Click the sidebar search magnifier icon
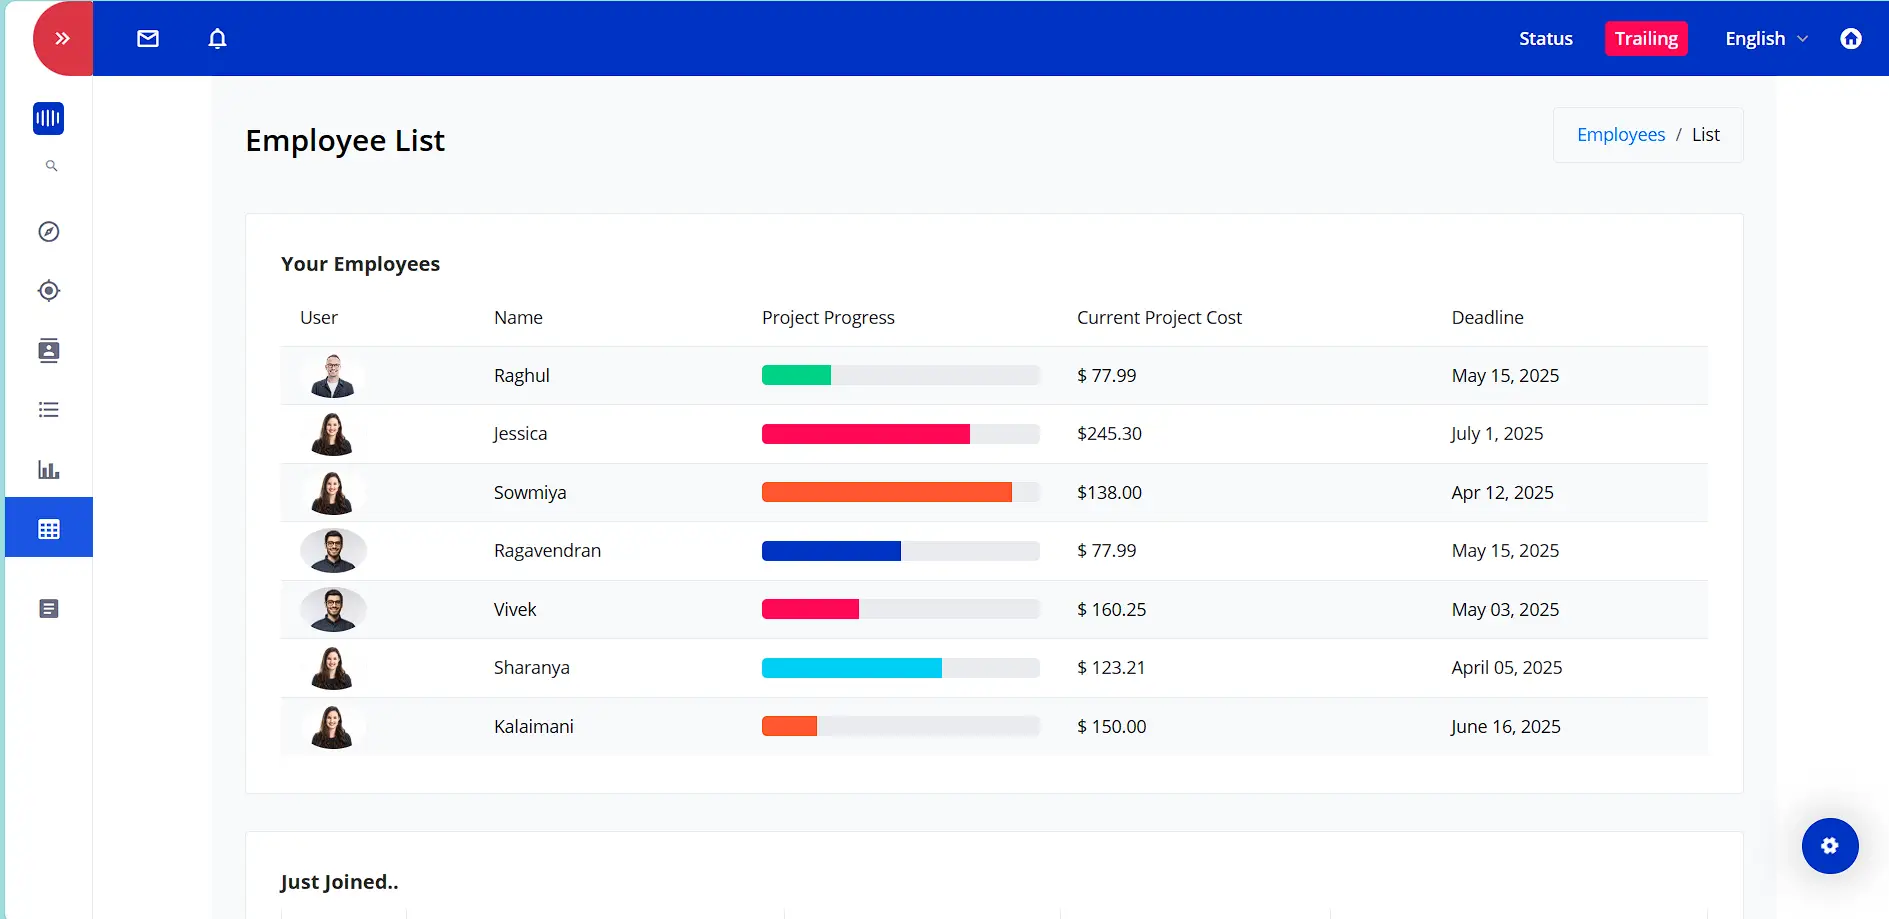 51,166
